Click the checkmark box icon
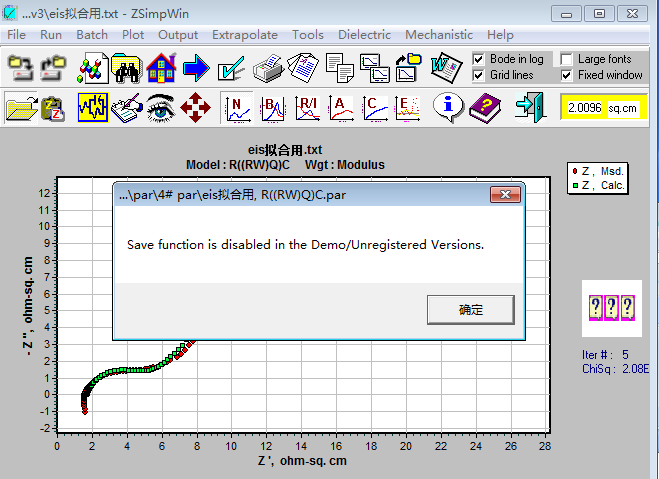 click(x=231, y=68)
